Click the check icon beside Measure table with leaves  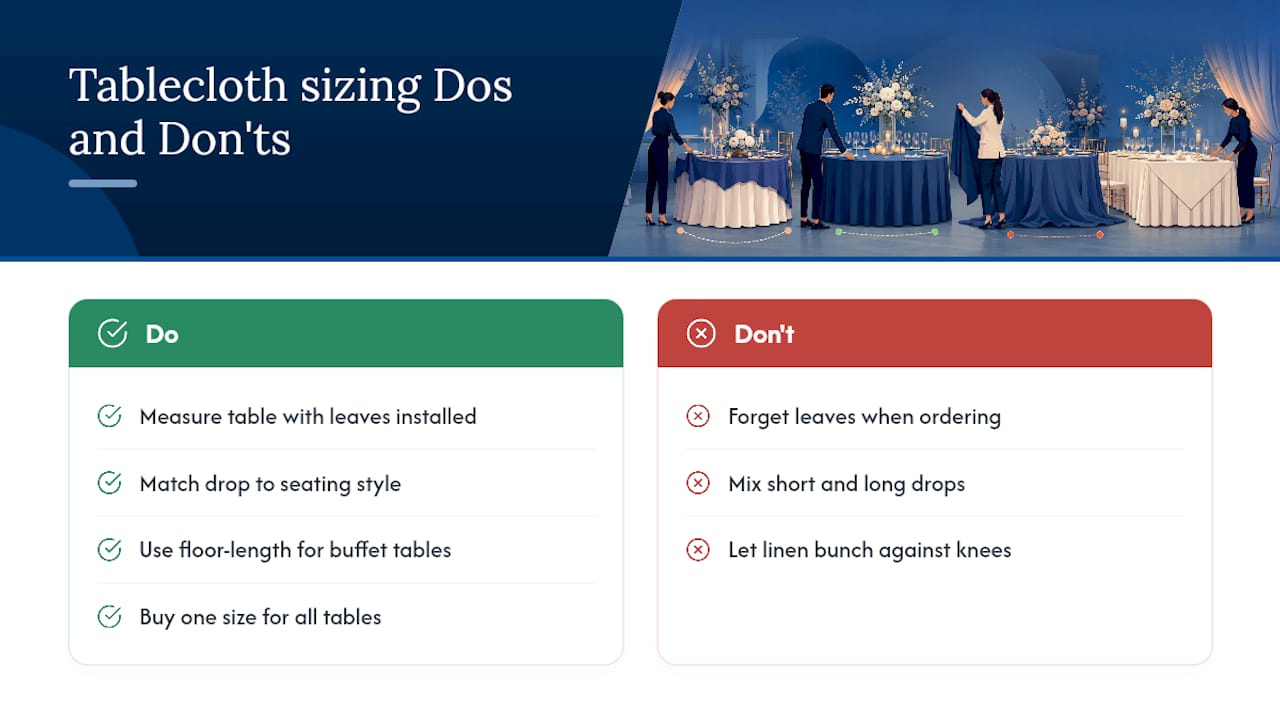[x=110, y=416]
